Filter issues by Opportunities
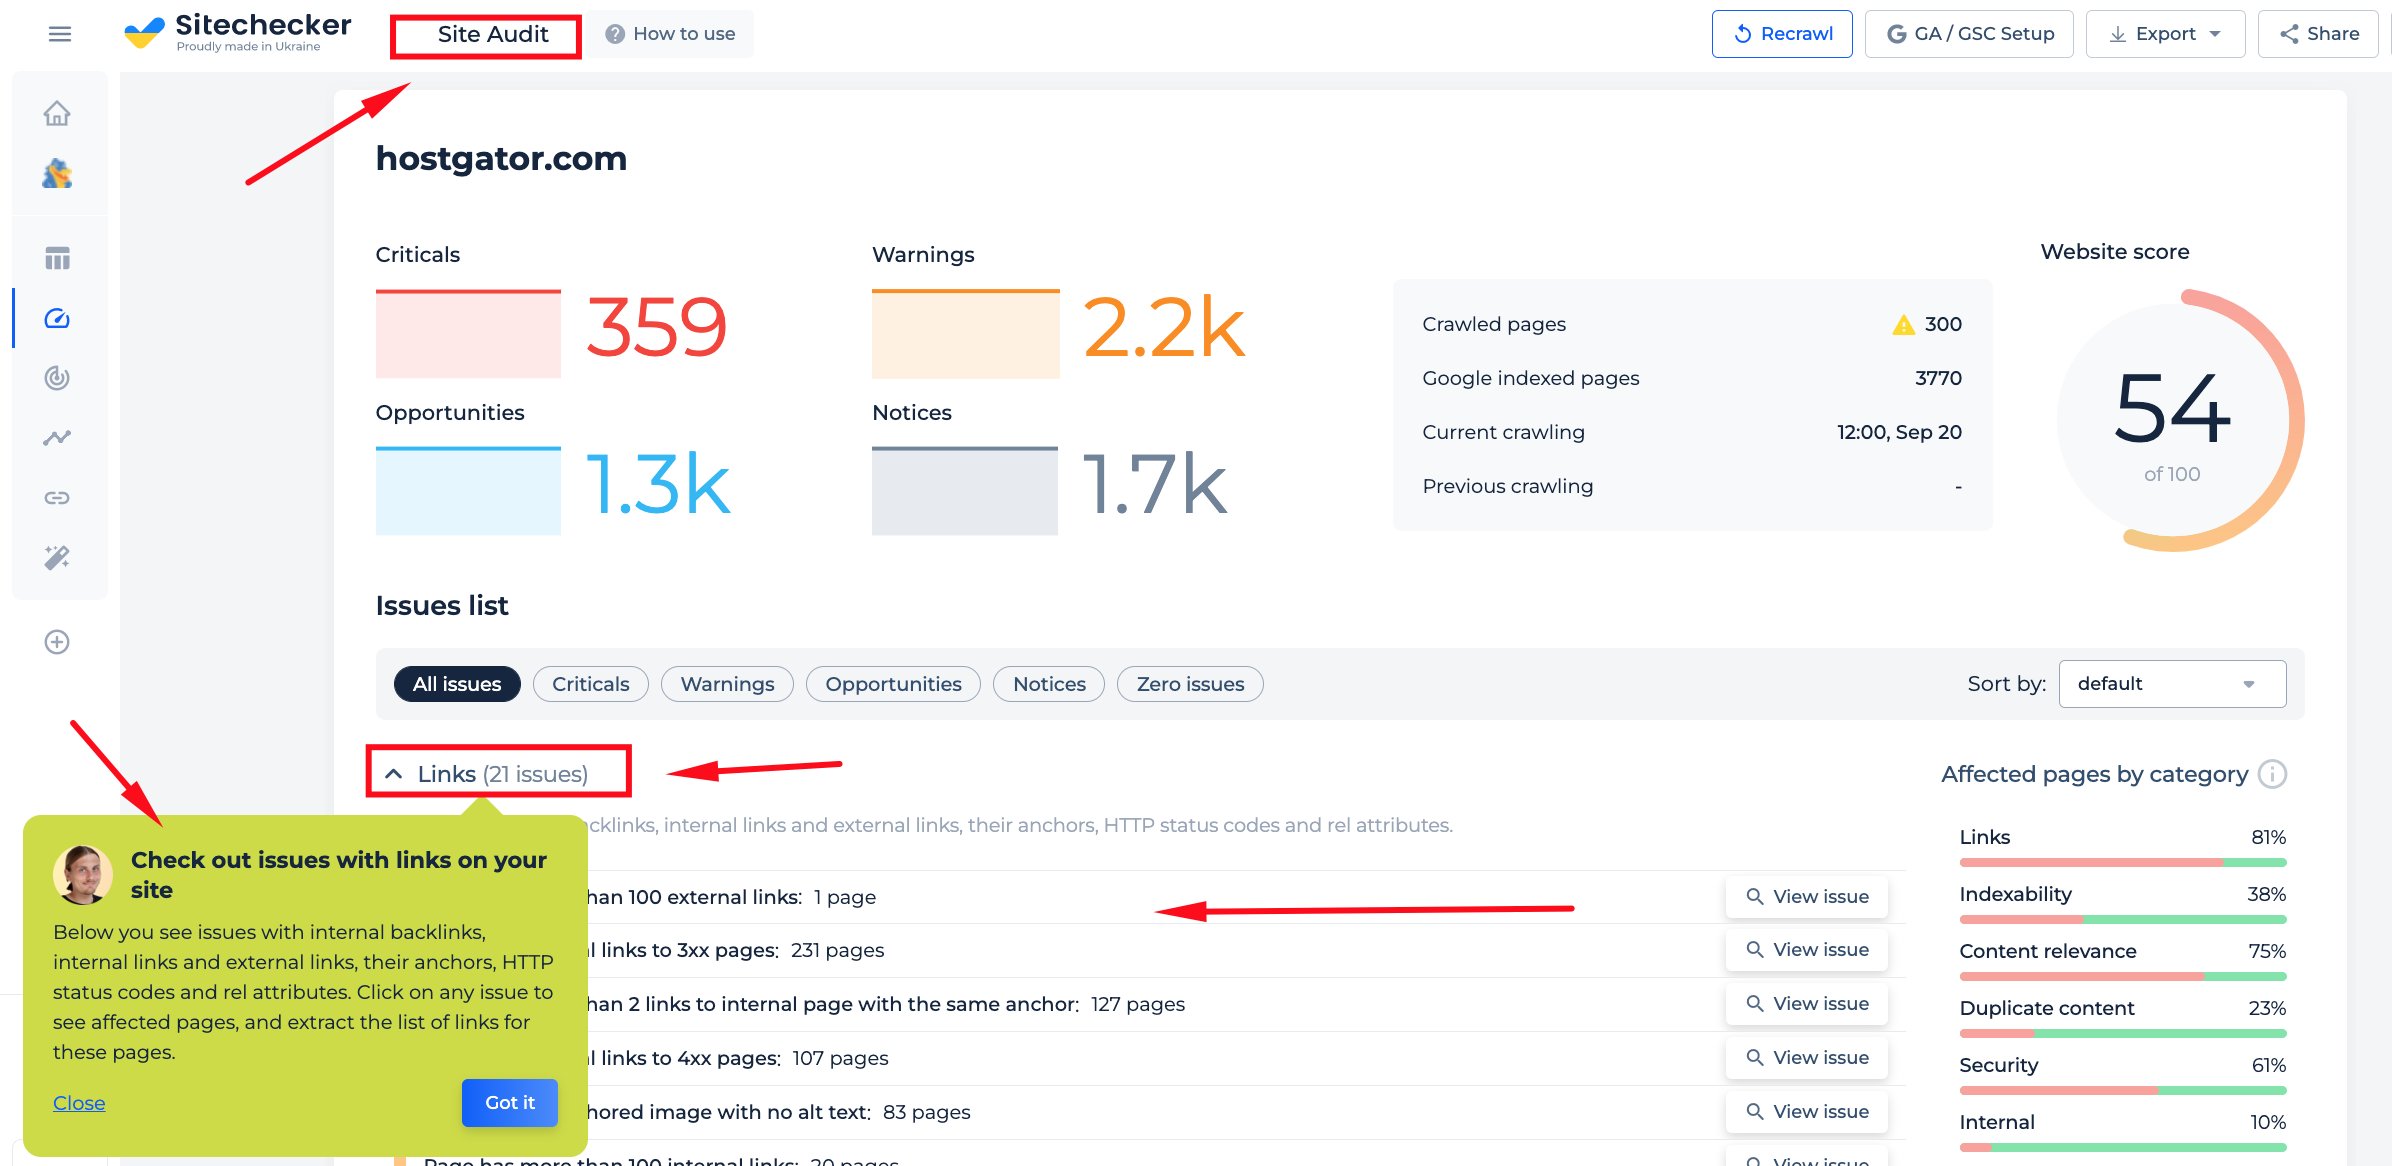The height and width of the screenshot is (1166, 2392). 893,684
